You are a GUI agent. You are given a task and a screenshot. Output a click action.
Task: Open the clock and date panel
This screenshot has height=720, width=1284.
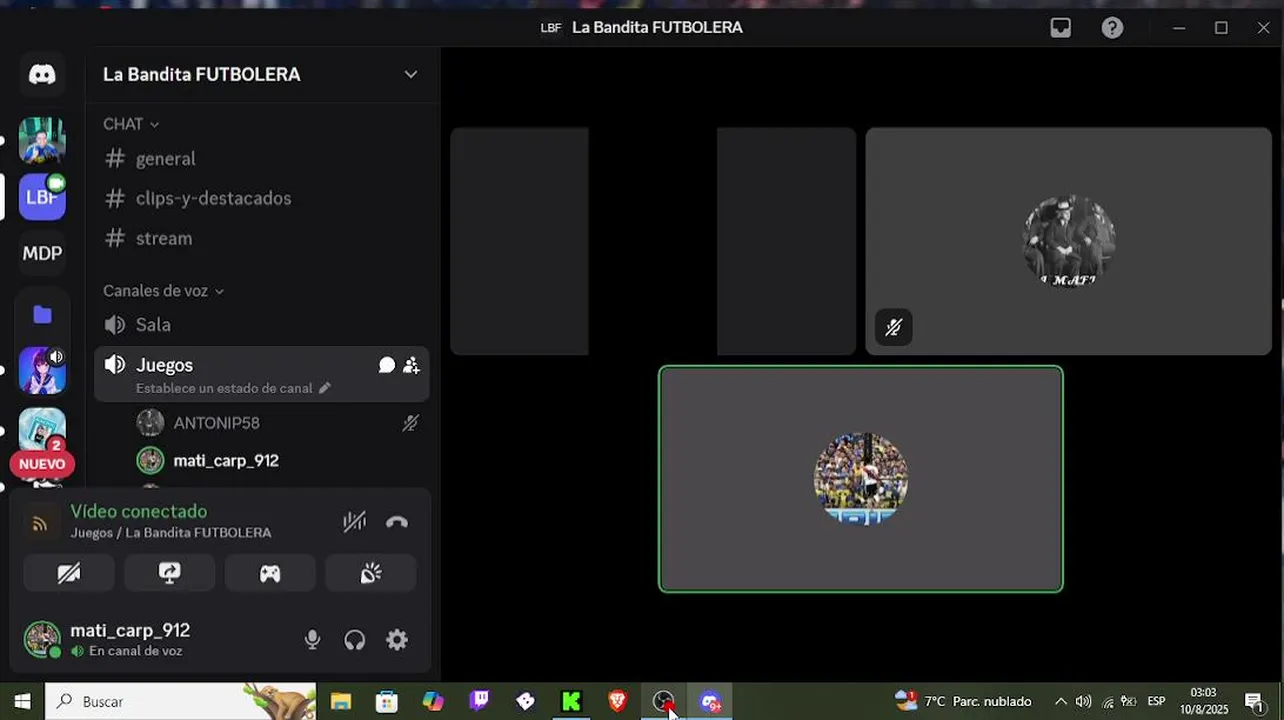1204,702
